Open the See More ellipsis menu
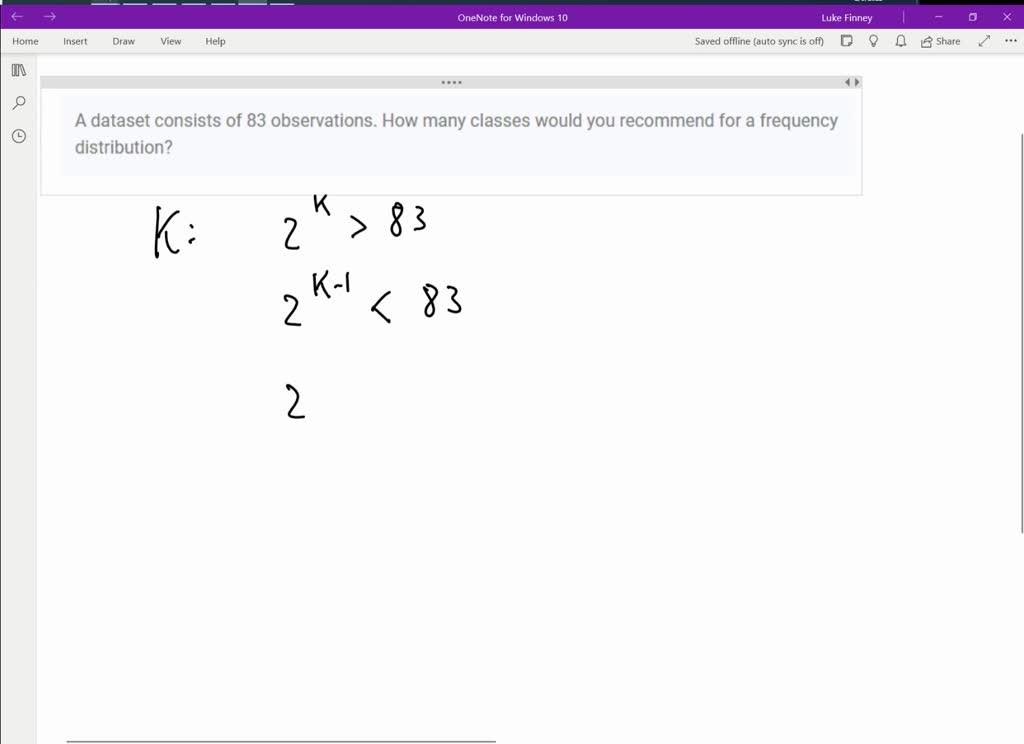 coord(1010,41)
